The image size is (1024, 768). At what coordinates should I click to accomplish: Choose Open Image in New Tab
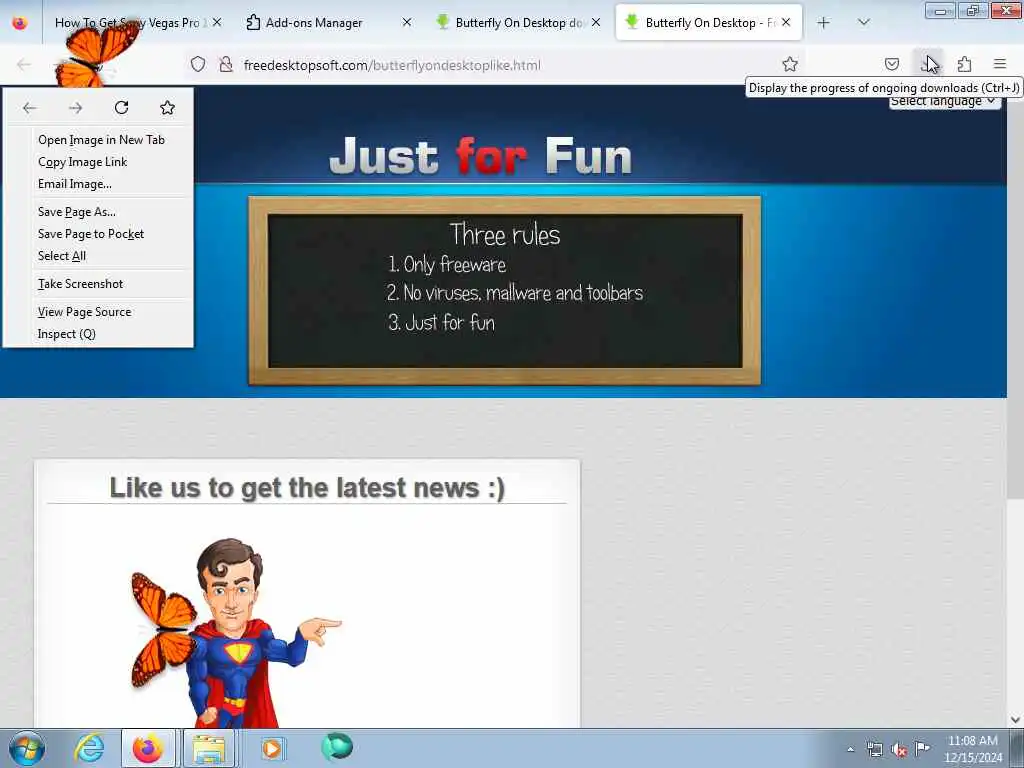pyautogui.click(x=101, y=140)
